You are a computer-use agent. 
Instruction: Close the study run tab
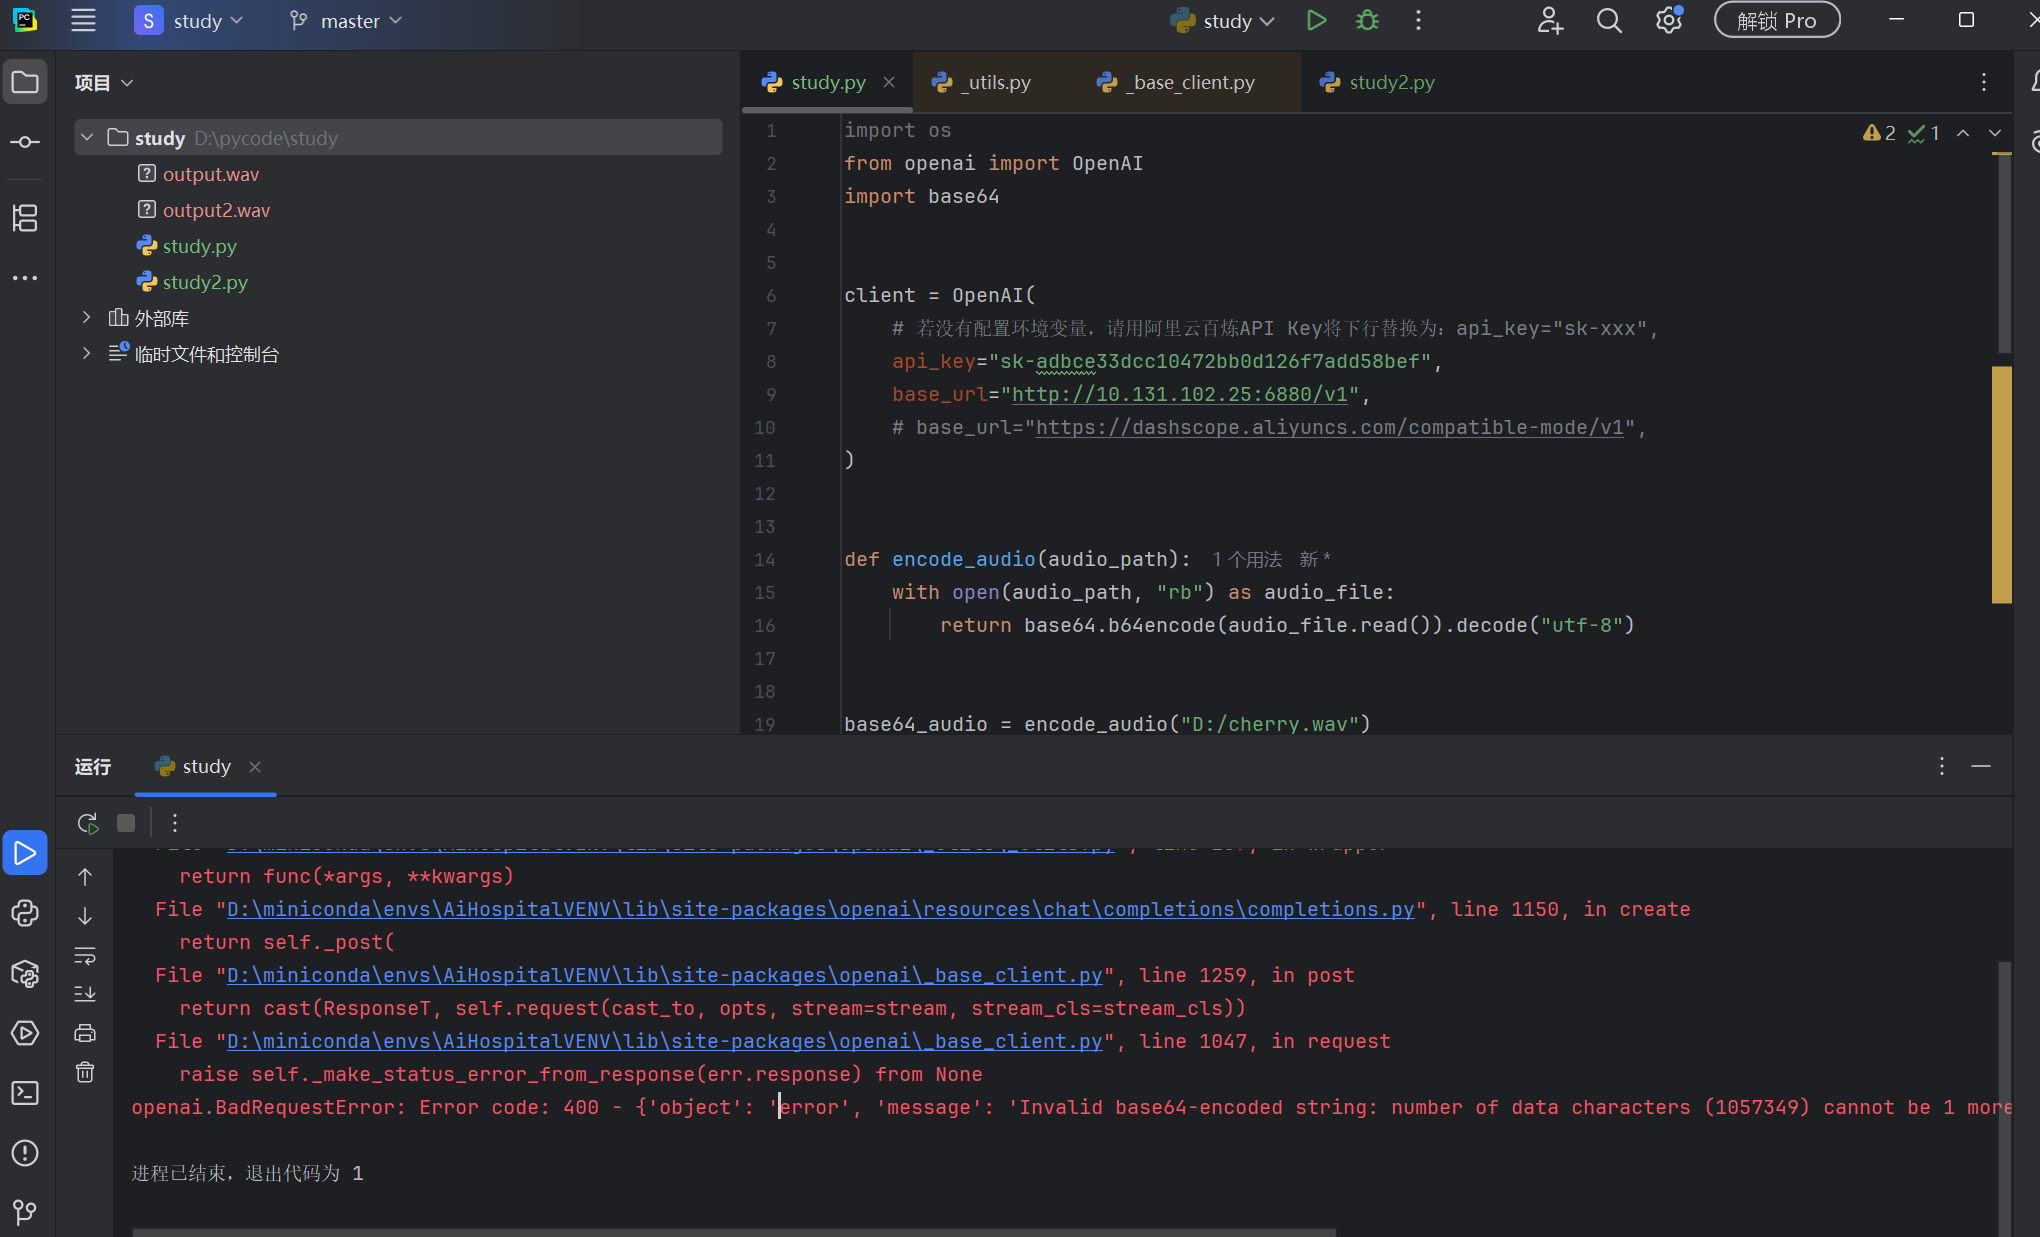[255, 766]
